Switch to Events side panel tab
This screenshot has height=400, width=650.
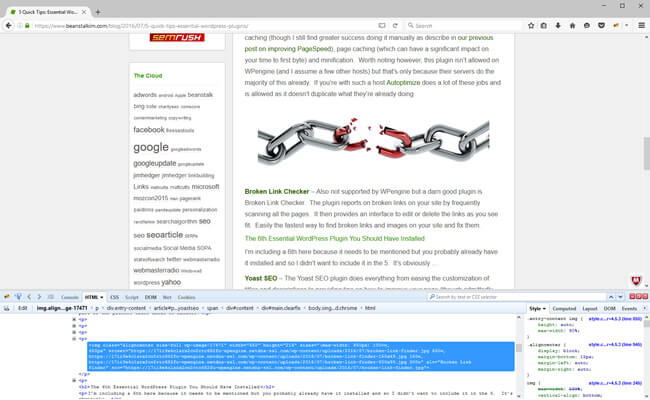pos(629,309)
